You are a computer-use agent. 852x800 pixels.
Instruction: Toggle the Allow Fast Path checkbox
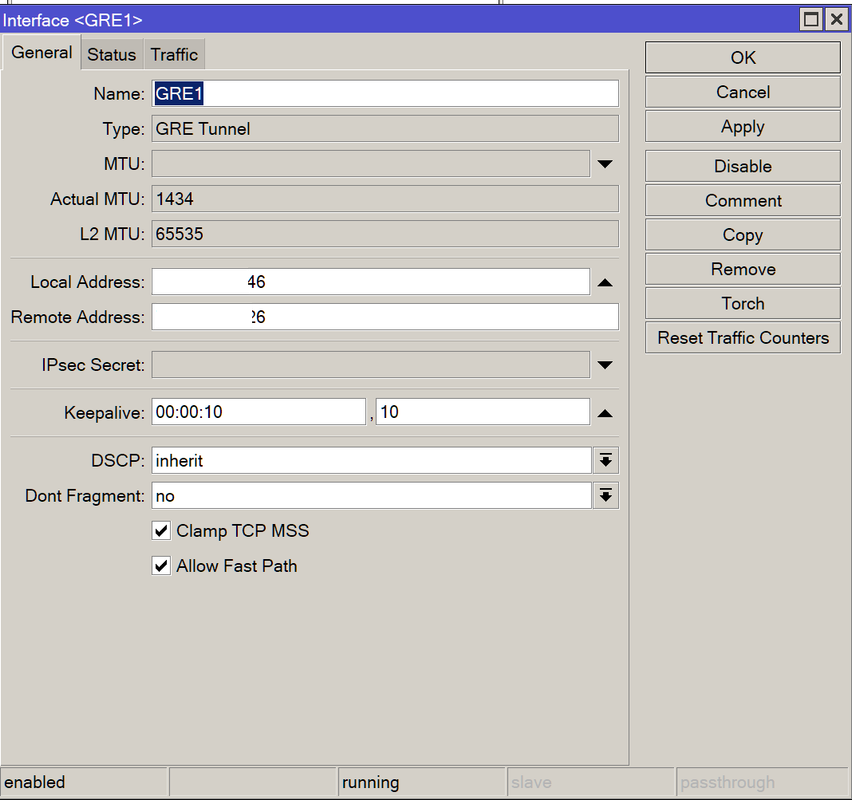pos(161,566)
